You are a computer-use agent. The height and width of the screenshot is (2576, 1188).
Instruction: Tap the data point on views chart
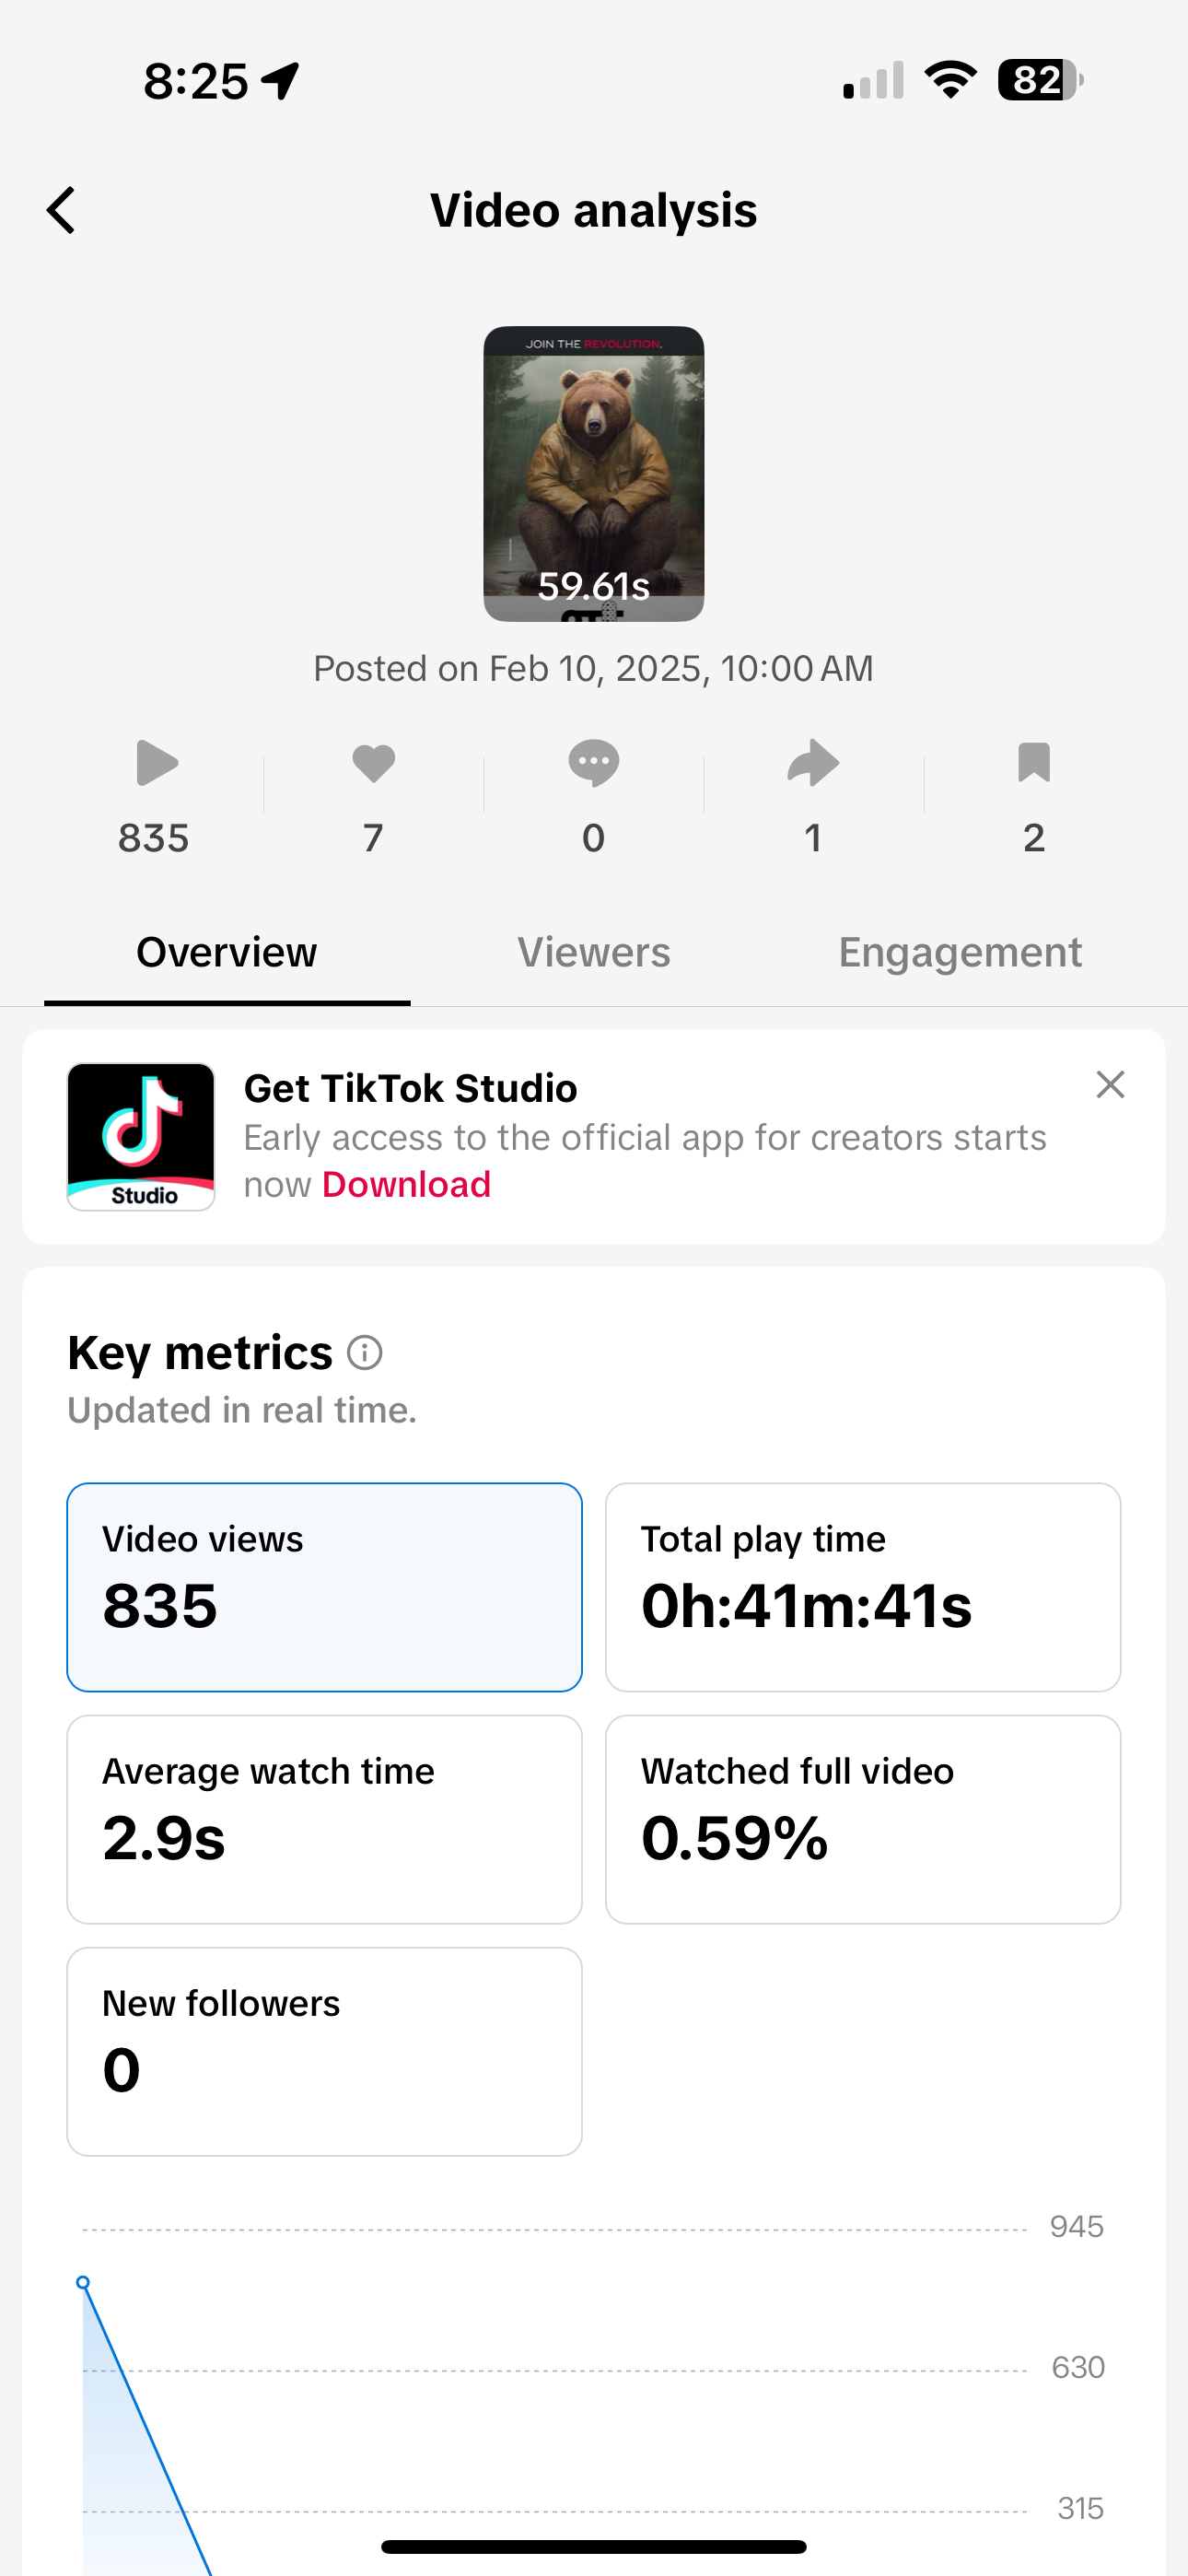click(x=83, y=2283)
